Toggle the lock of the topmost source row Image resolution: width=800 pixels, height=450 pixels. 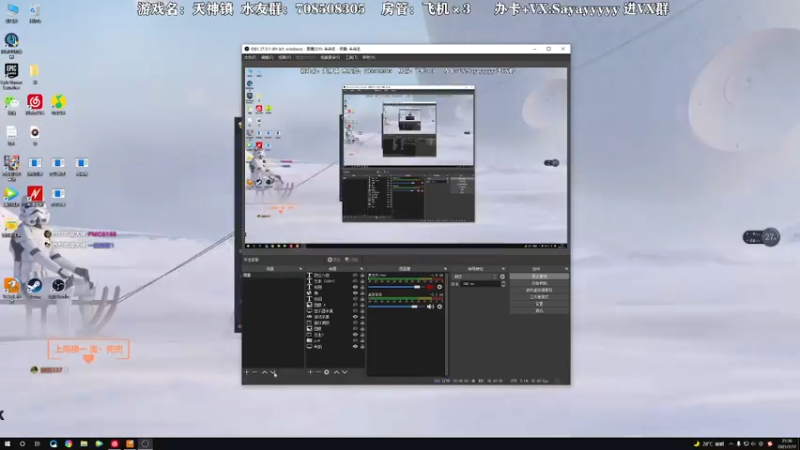coord(362,276)
